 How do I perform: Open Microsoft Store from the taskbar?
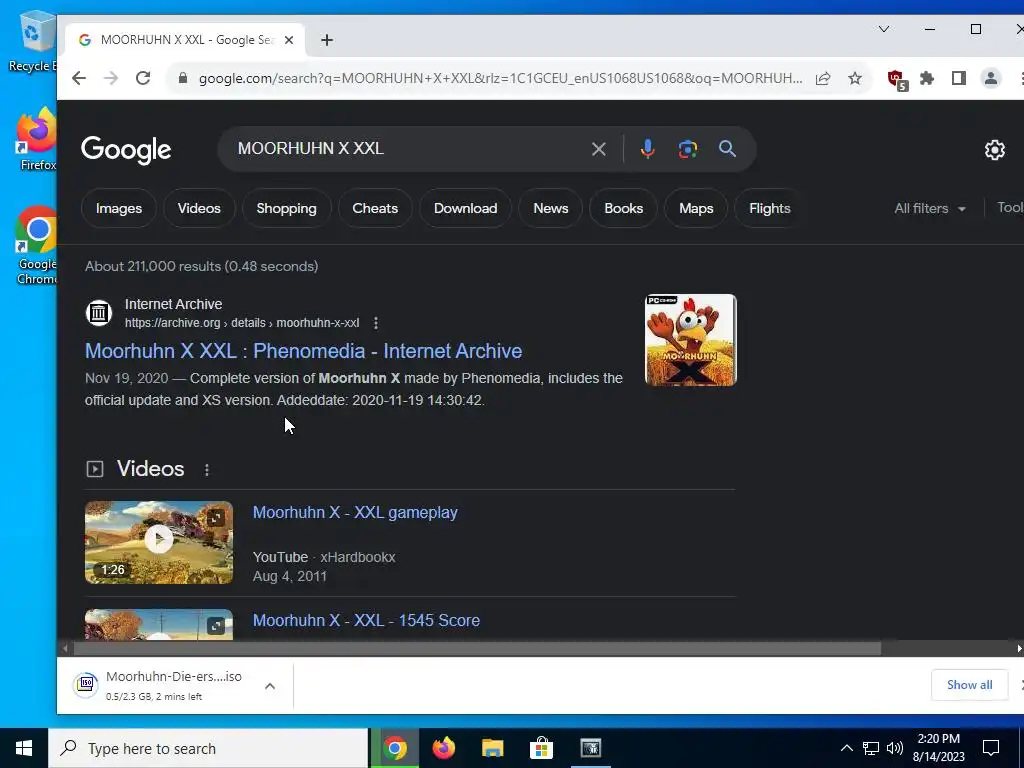(541, 748)
